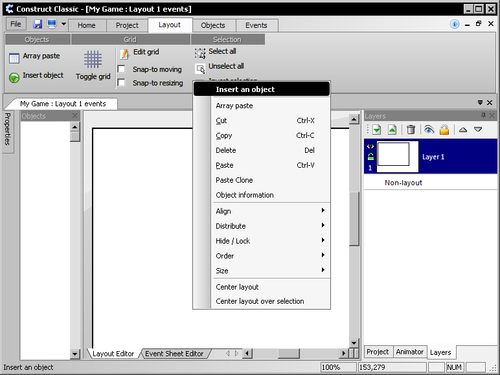500x375 pixels.
Task: Choose Array paste in the context menu
Action: tap(262, 106)
